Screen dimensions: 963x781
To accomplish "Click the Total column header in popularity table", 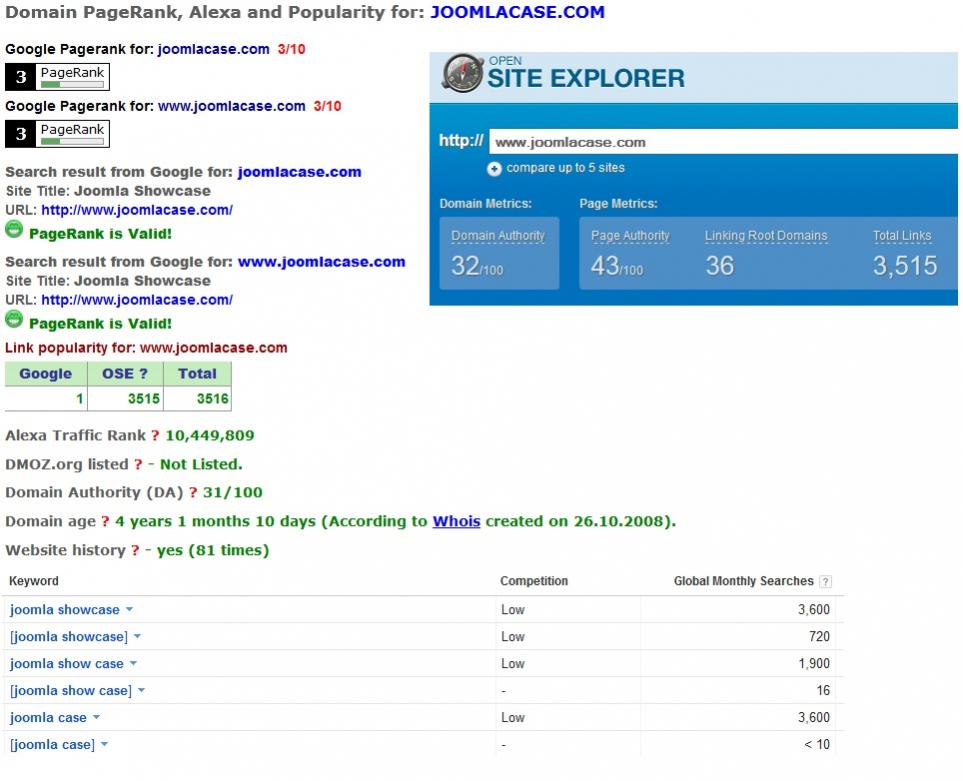I will pos(197,374).
